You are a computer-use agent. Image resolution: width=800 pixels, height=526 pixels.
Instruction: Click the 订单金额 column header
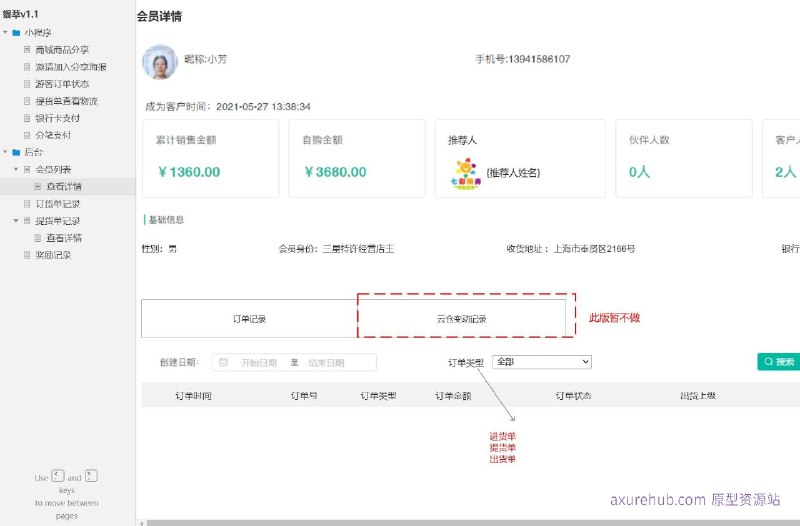(453, 395)
